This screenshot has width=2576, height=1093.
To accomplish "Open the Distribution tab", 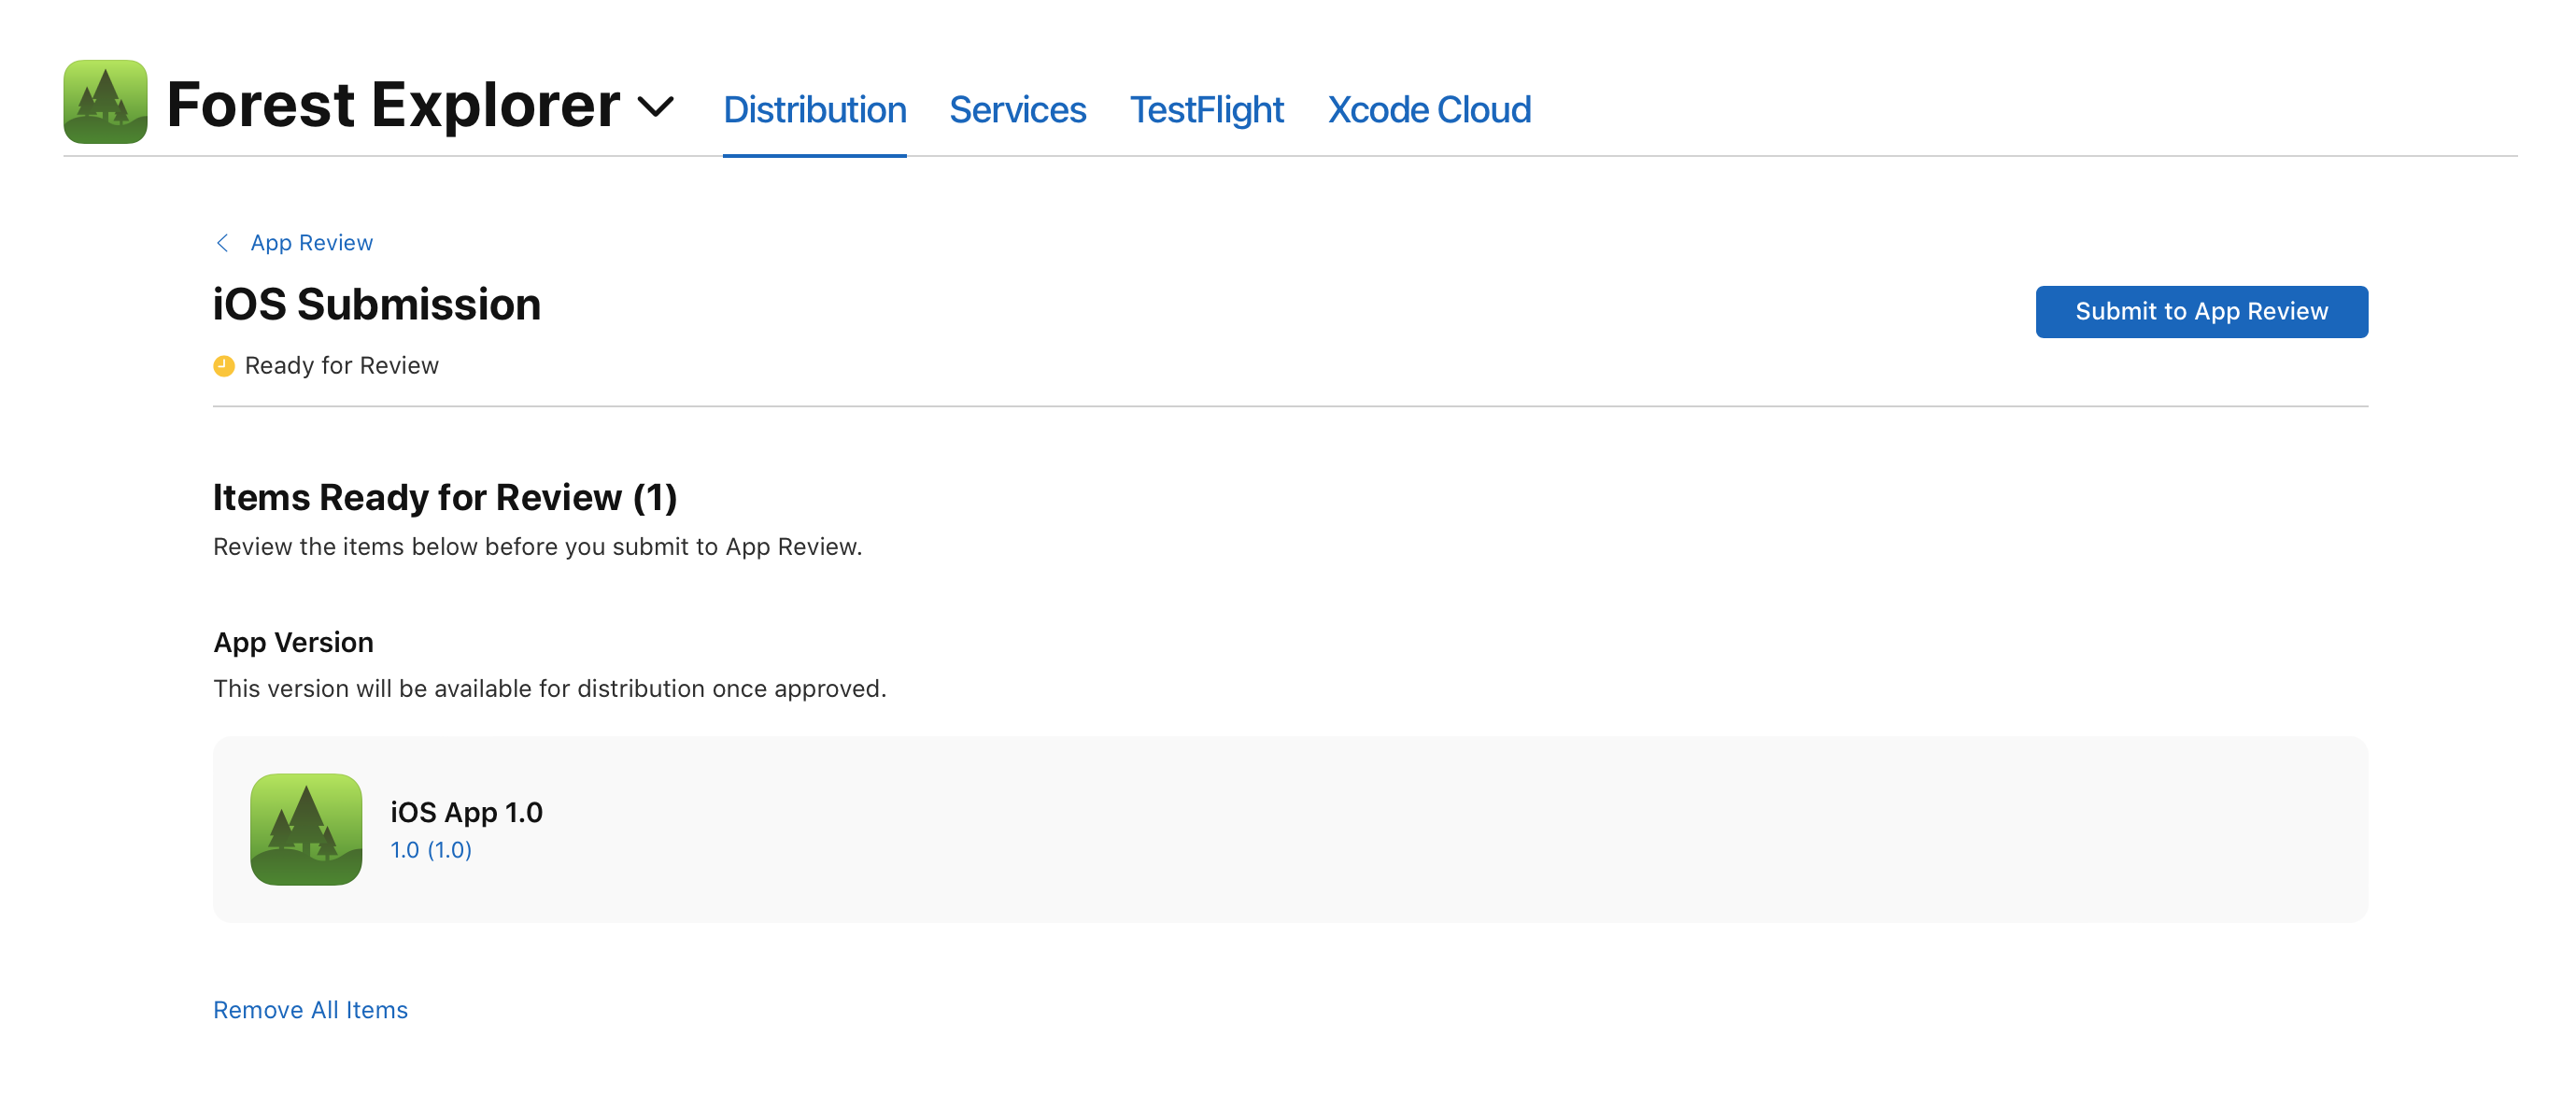I will [814, 109].
